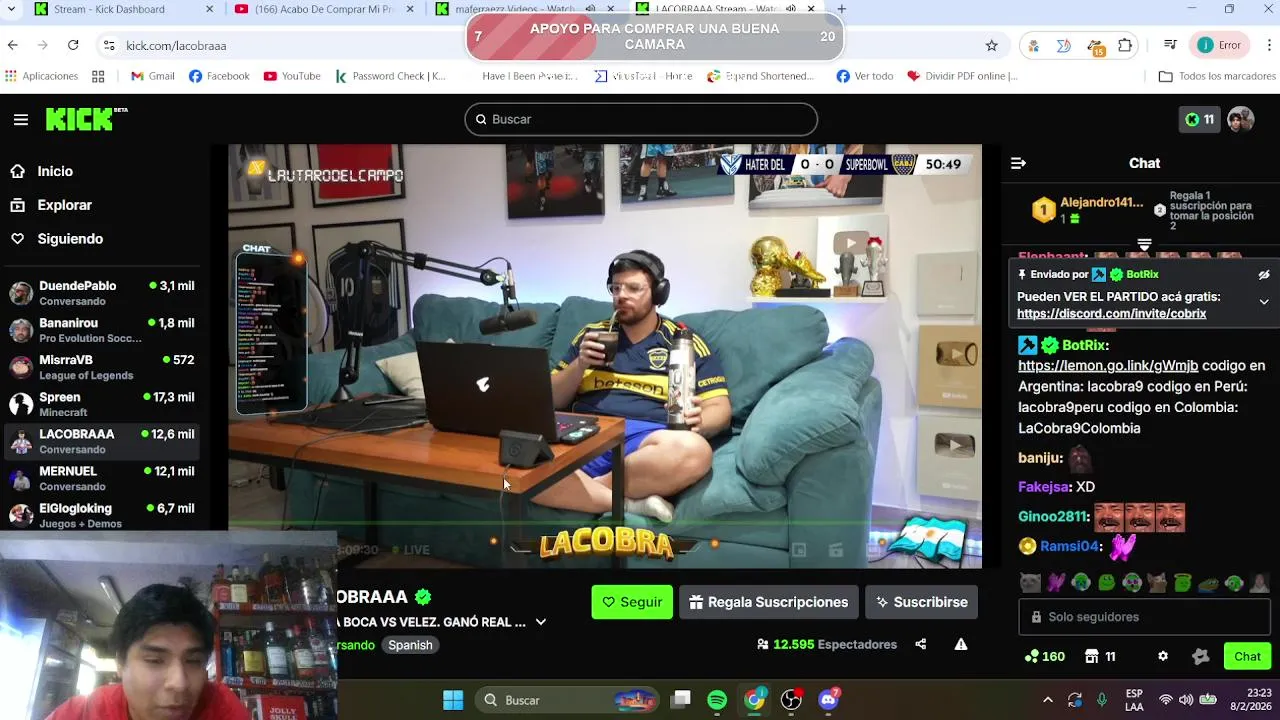Expand the stream title dropdown arrow
The image size is (1280, 720).
(541, 622)
